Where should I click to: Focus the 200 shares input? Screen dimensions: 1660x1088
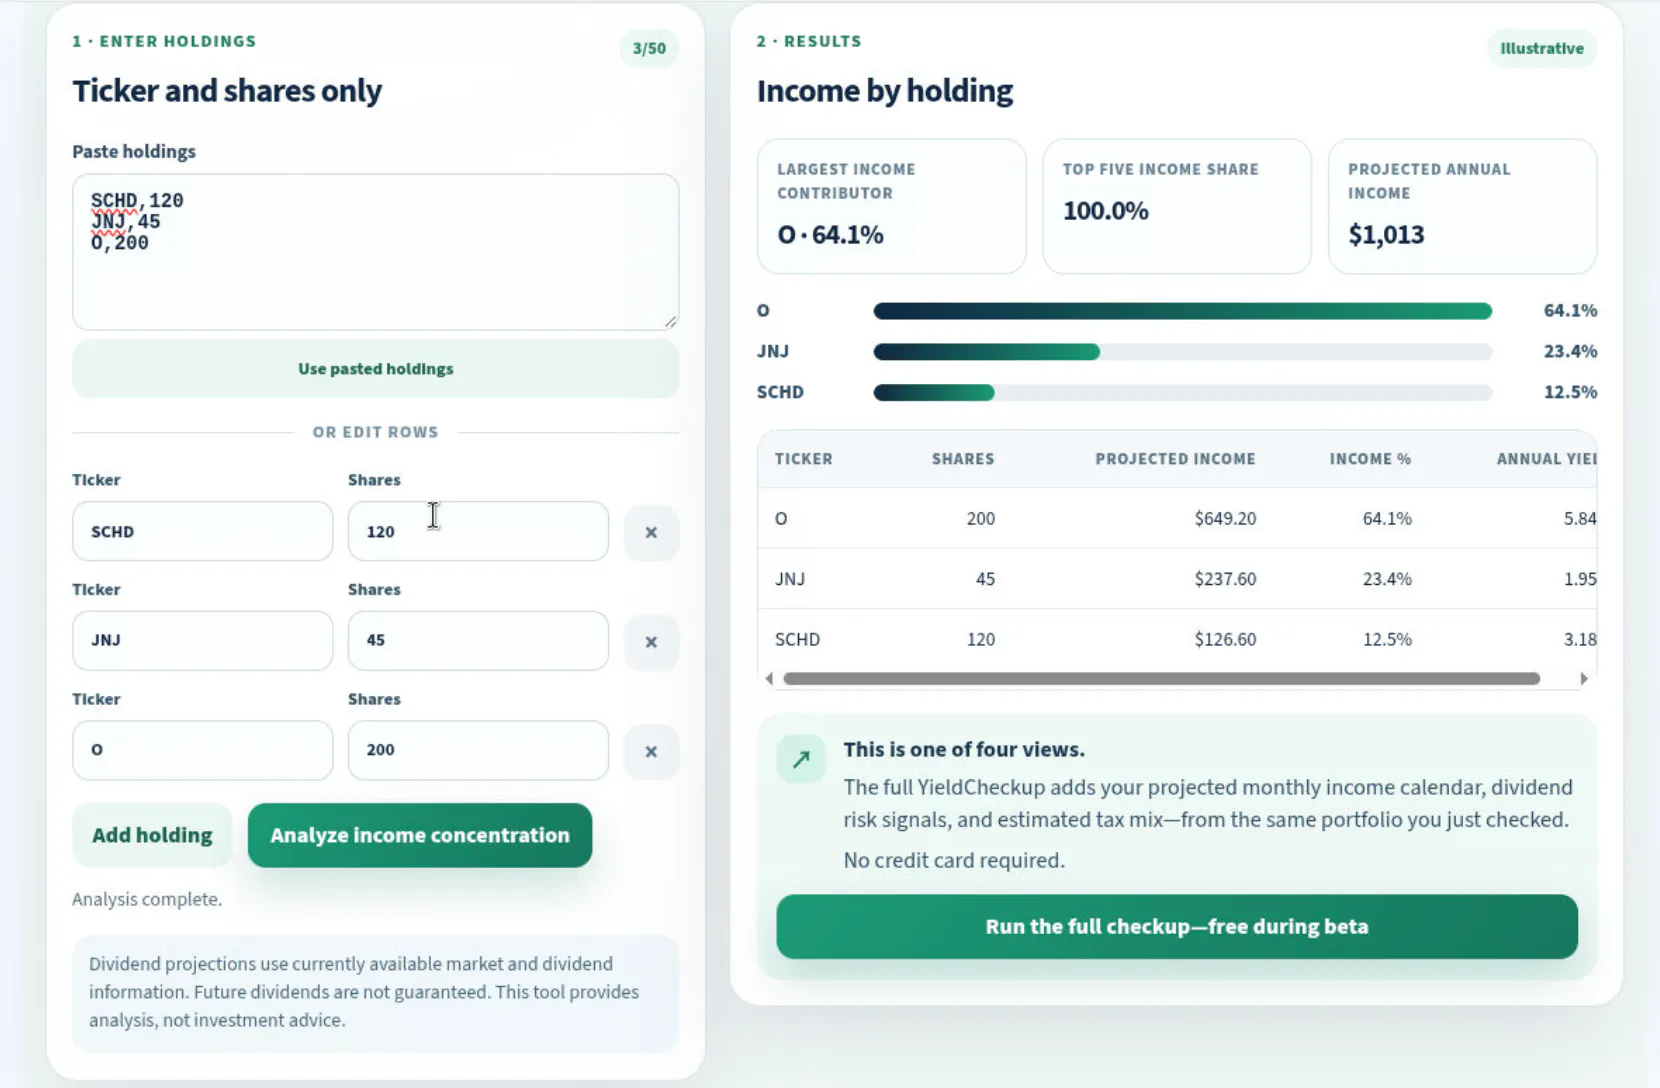tap(478, 750)
